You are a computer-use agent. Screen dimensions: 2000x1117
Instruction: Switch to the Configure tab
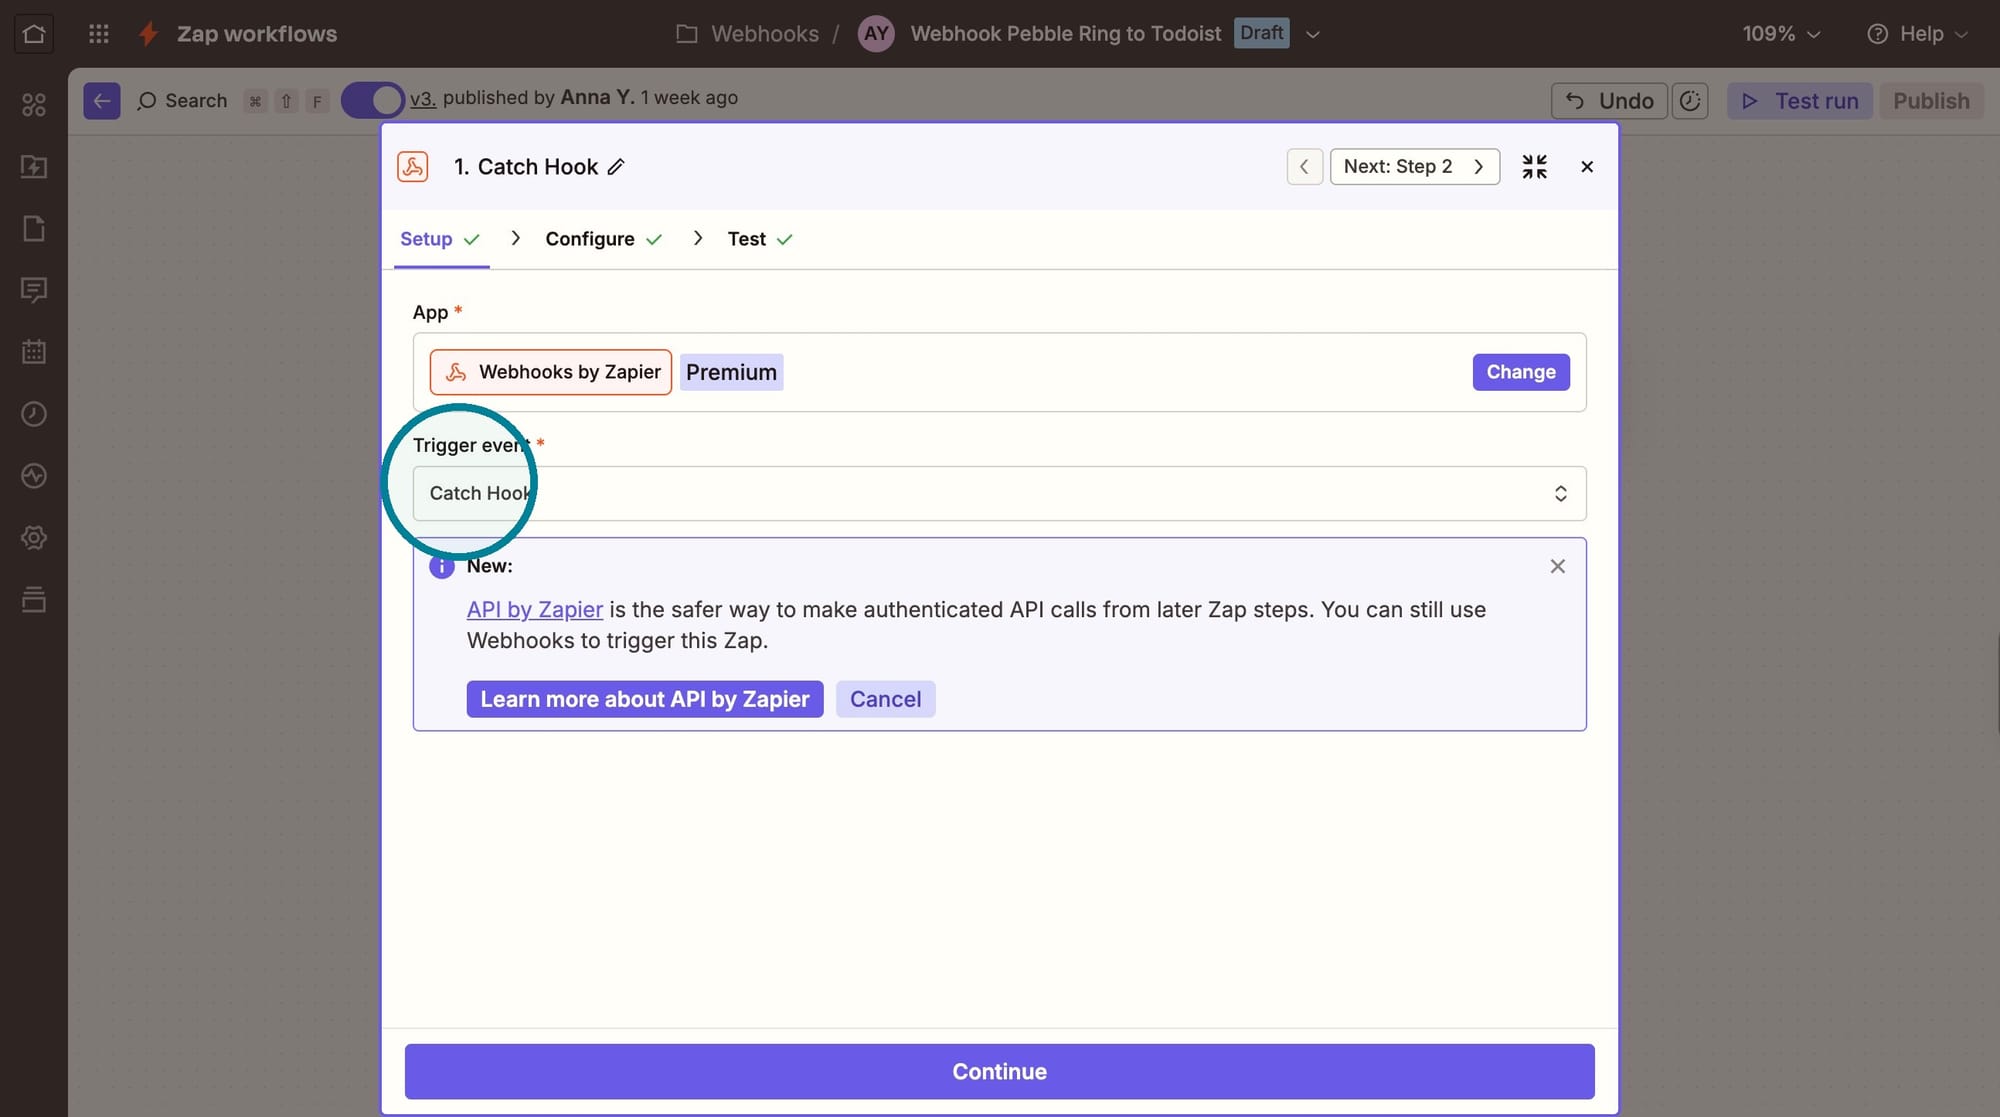coord(603,239)
